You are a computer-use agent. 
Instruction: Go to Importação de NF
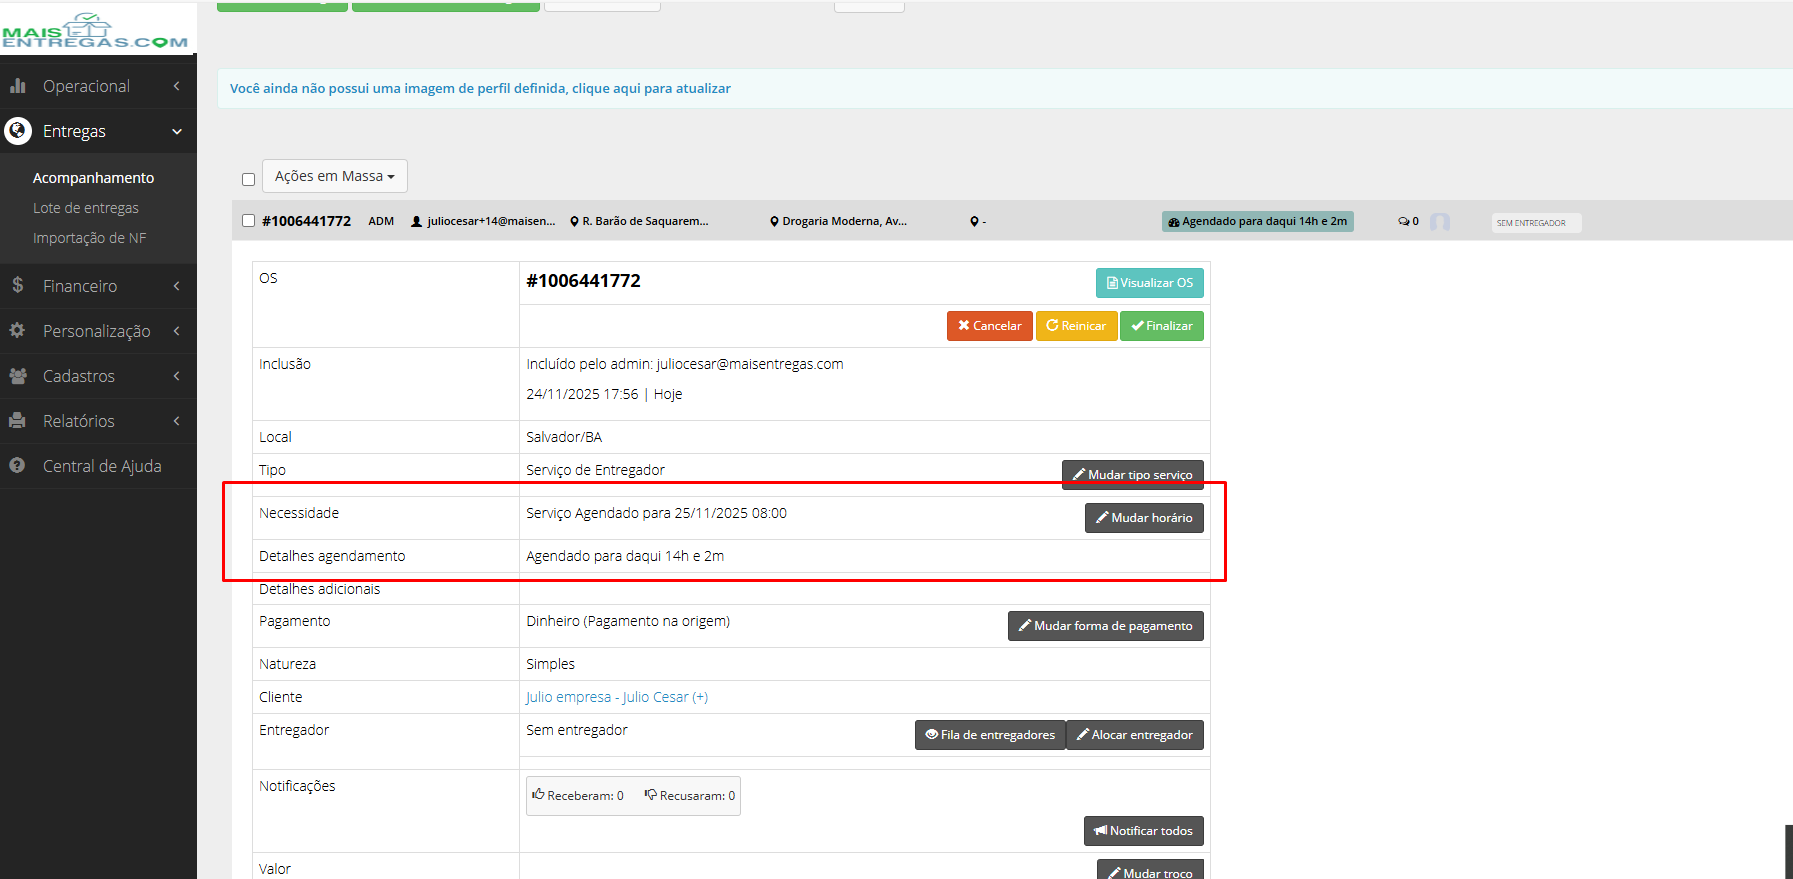[90, 238]
